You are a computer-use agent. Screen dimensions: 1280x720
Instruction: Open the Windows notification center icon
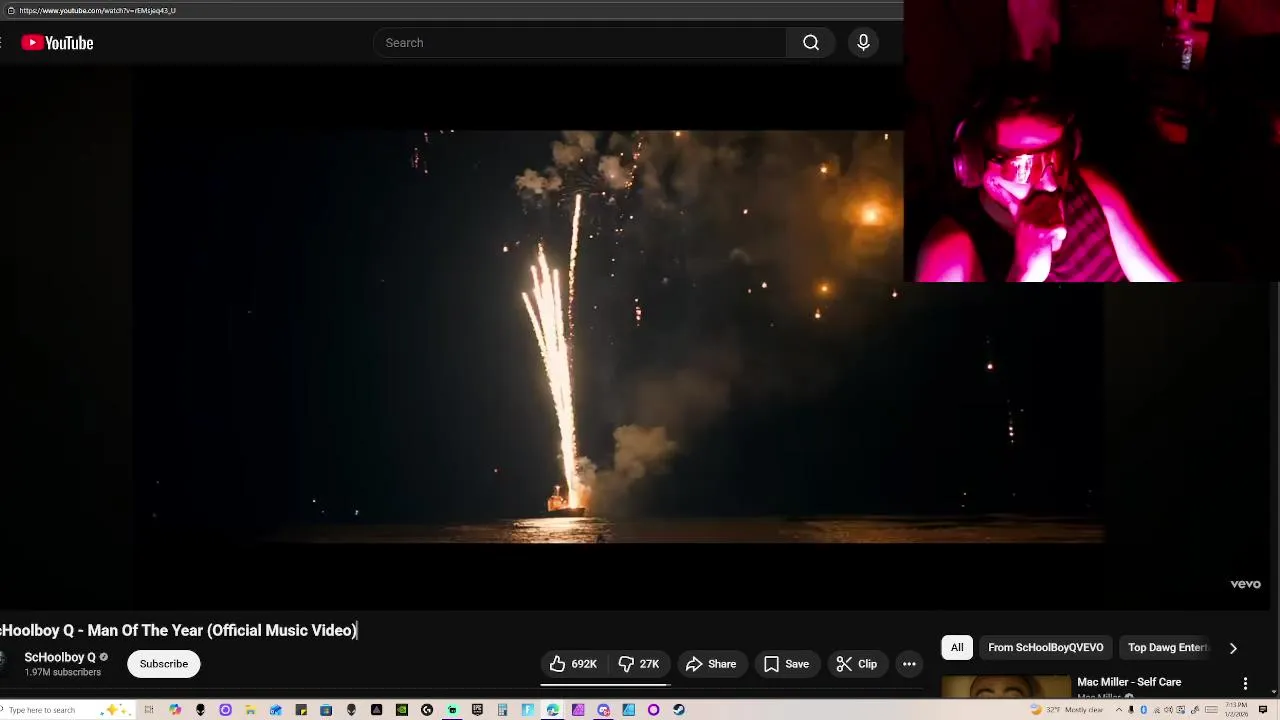tap(1263, 710)
